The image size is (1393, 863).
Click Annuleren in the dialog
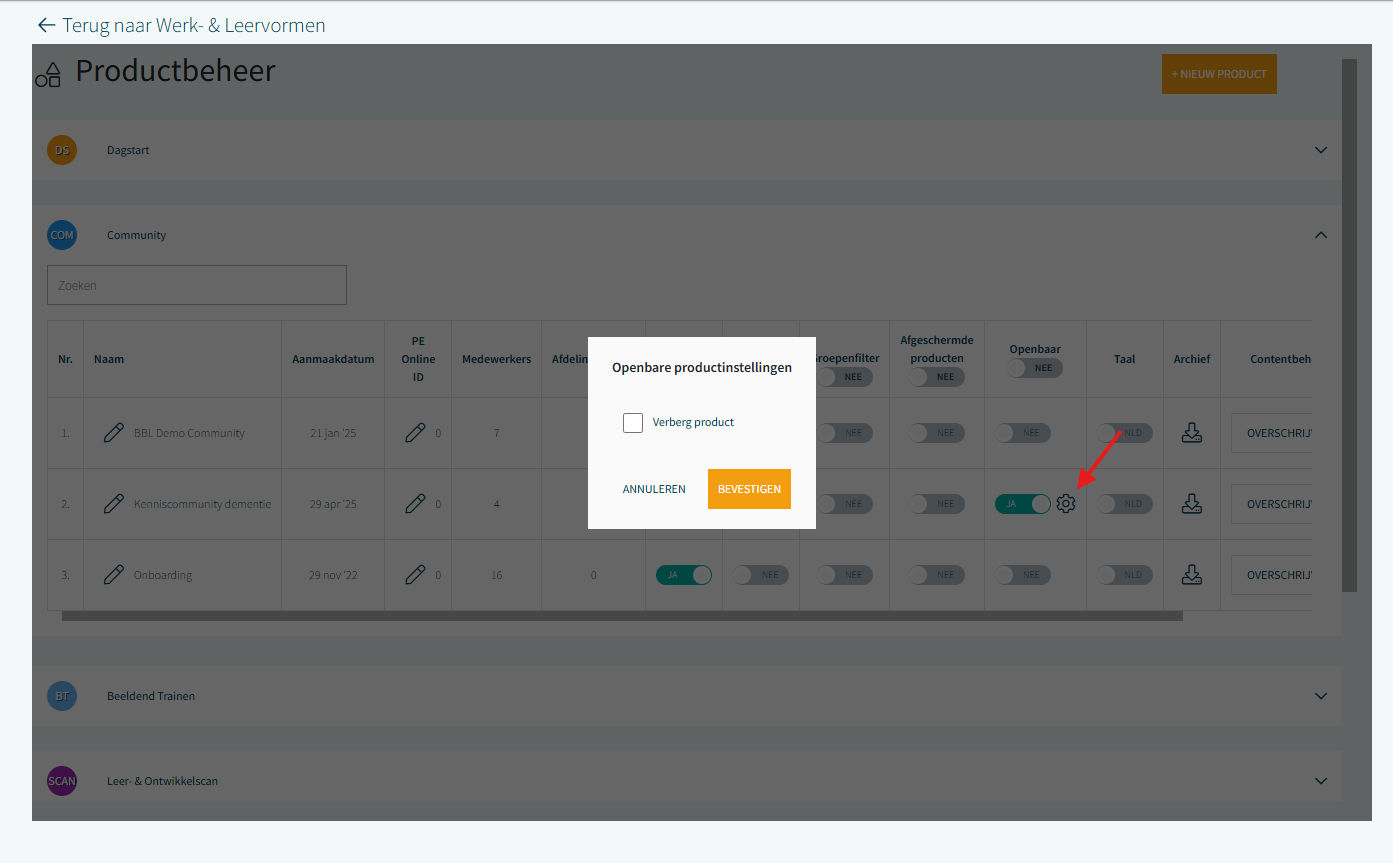click(x=654, y=489)
